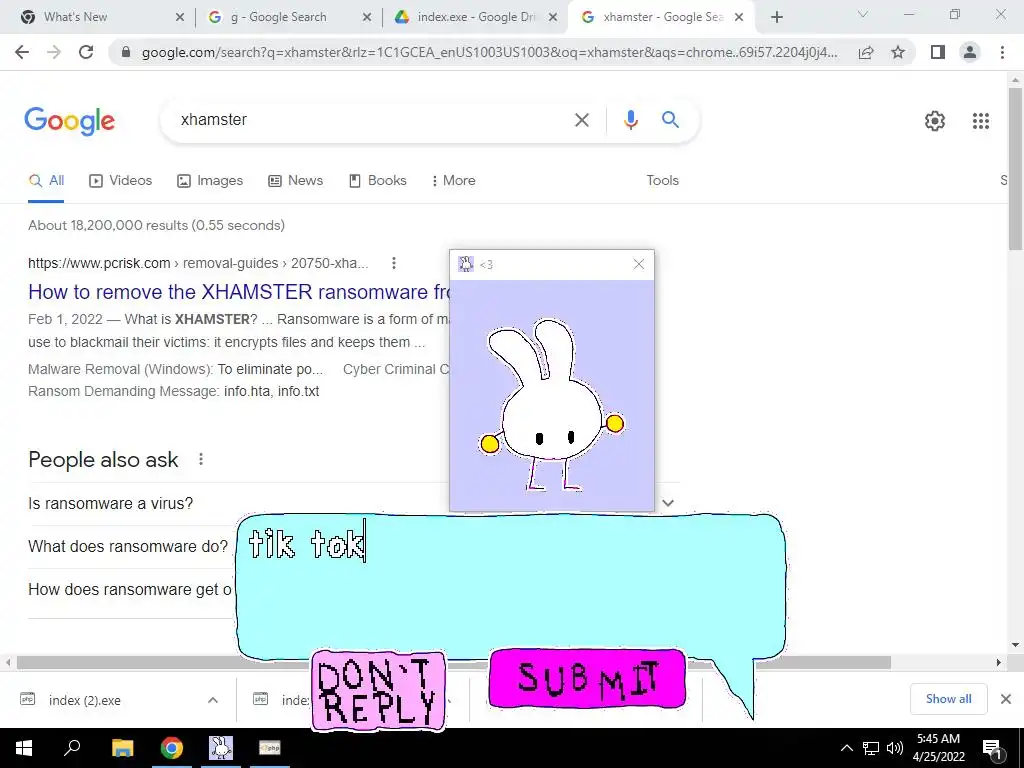The width and height of the screenshot is (1024, 768).
Task: Open the Windows Start menu
Action: point(24,748)
